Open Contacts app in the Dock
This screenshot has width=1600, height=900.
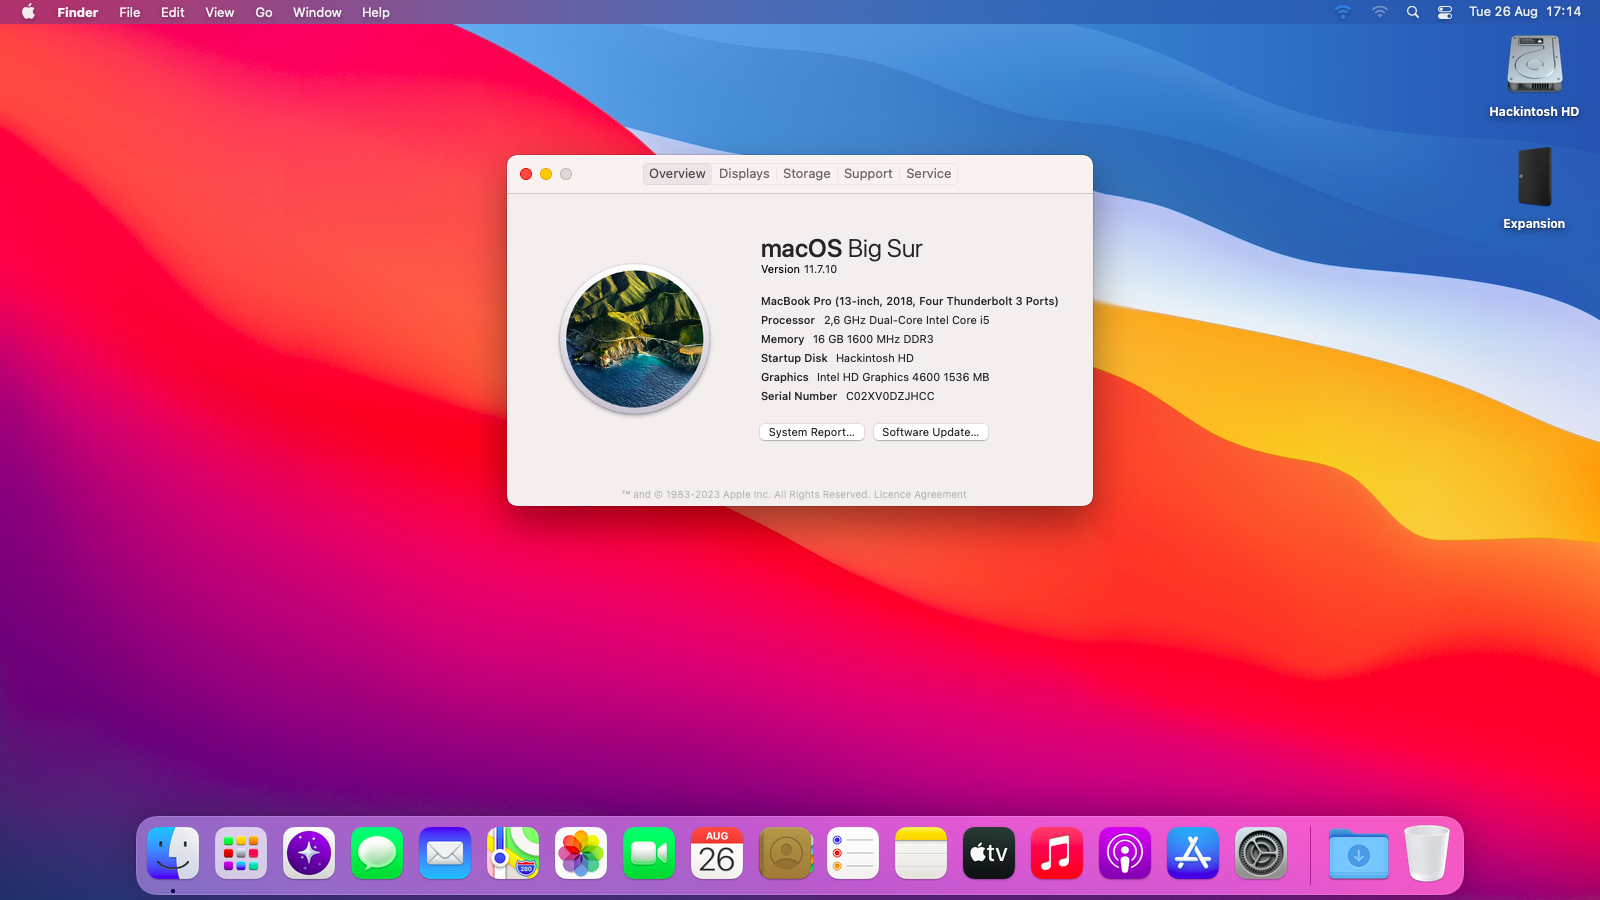click(785, 853)
